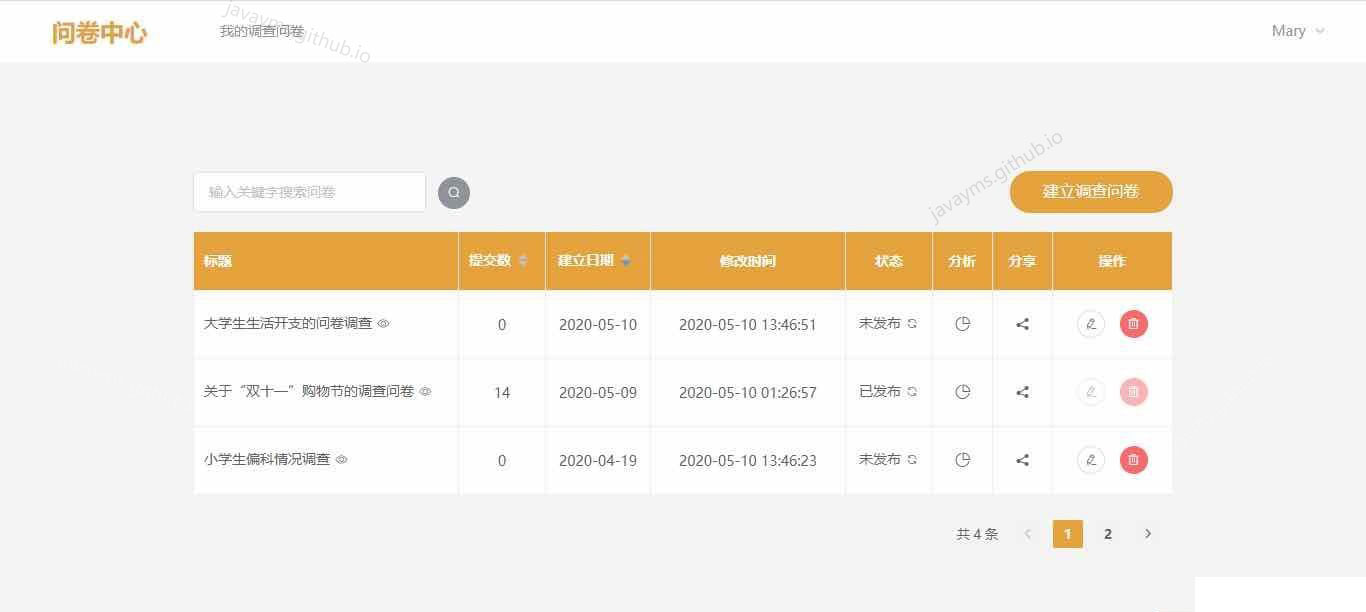Screen dimensions: 1366x612
Task: Click the 共 4 条 total count
Action: (977, 534)
